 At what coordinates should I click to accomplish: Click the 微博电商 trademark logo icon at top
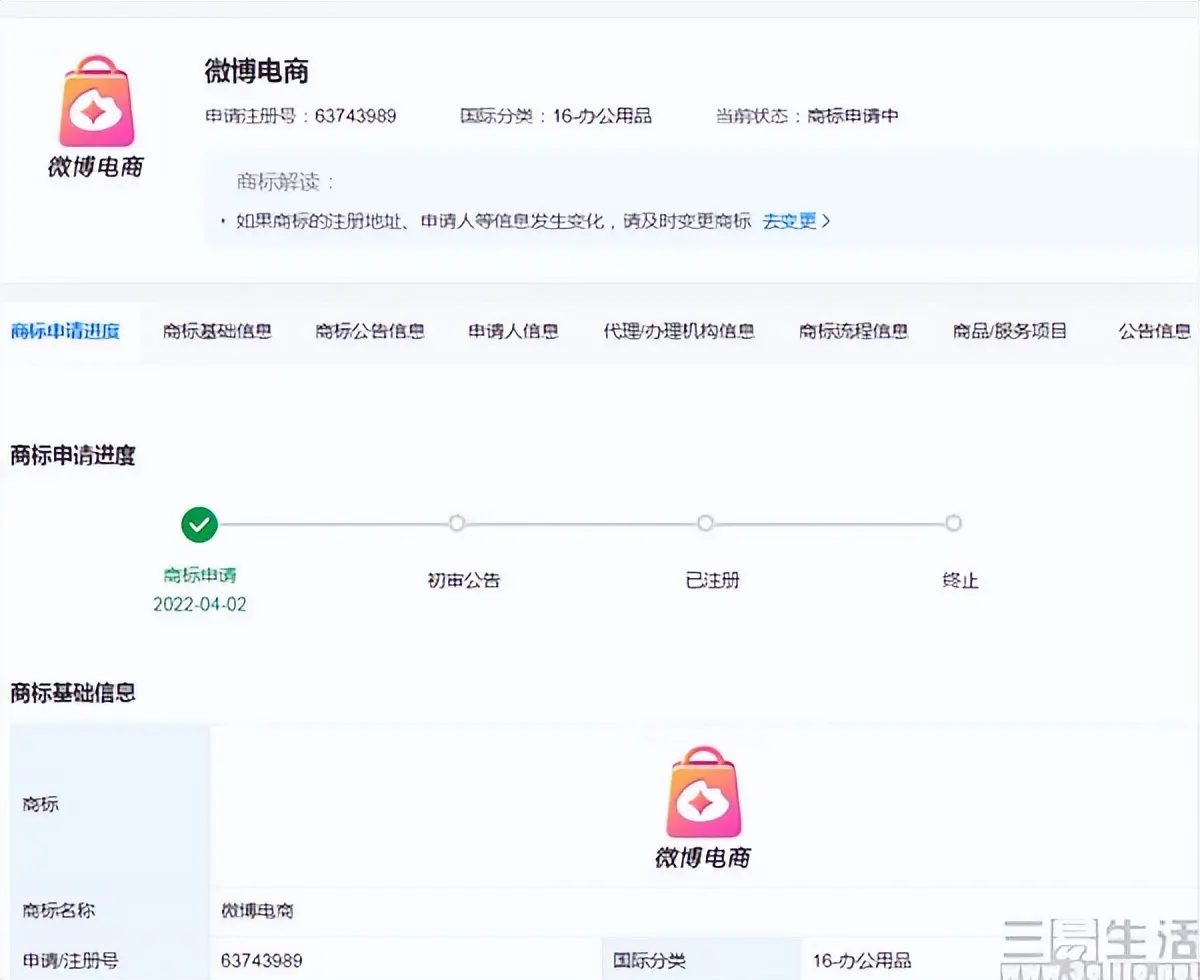tap(95, 105)
